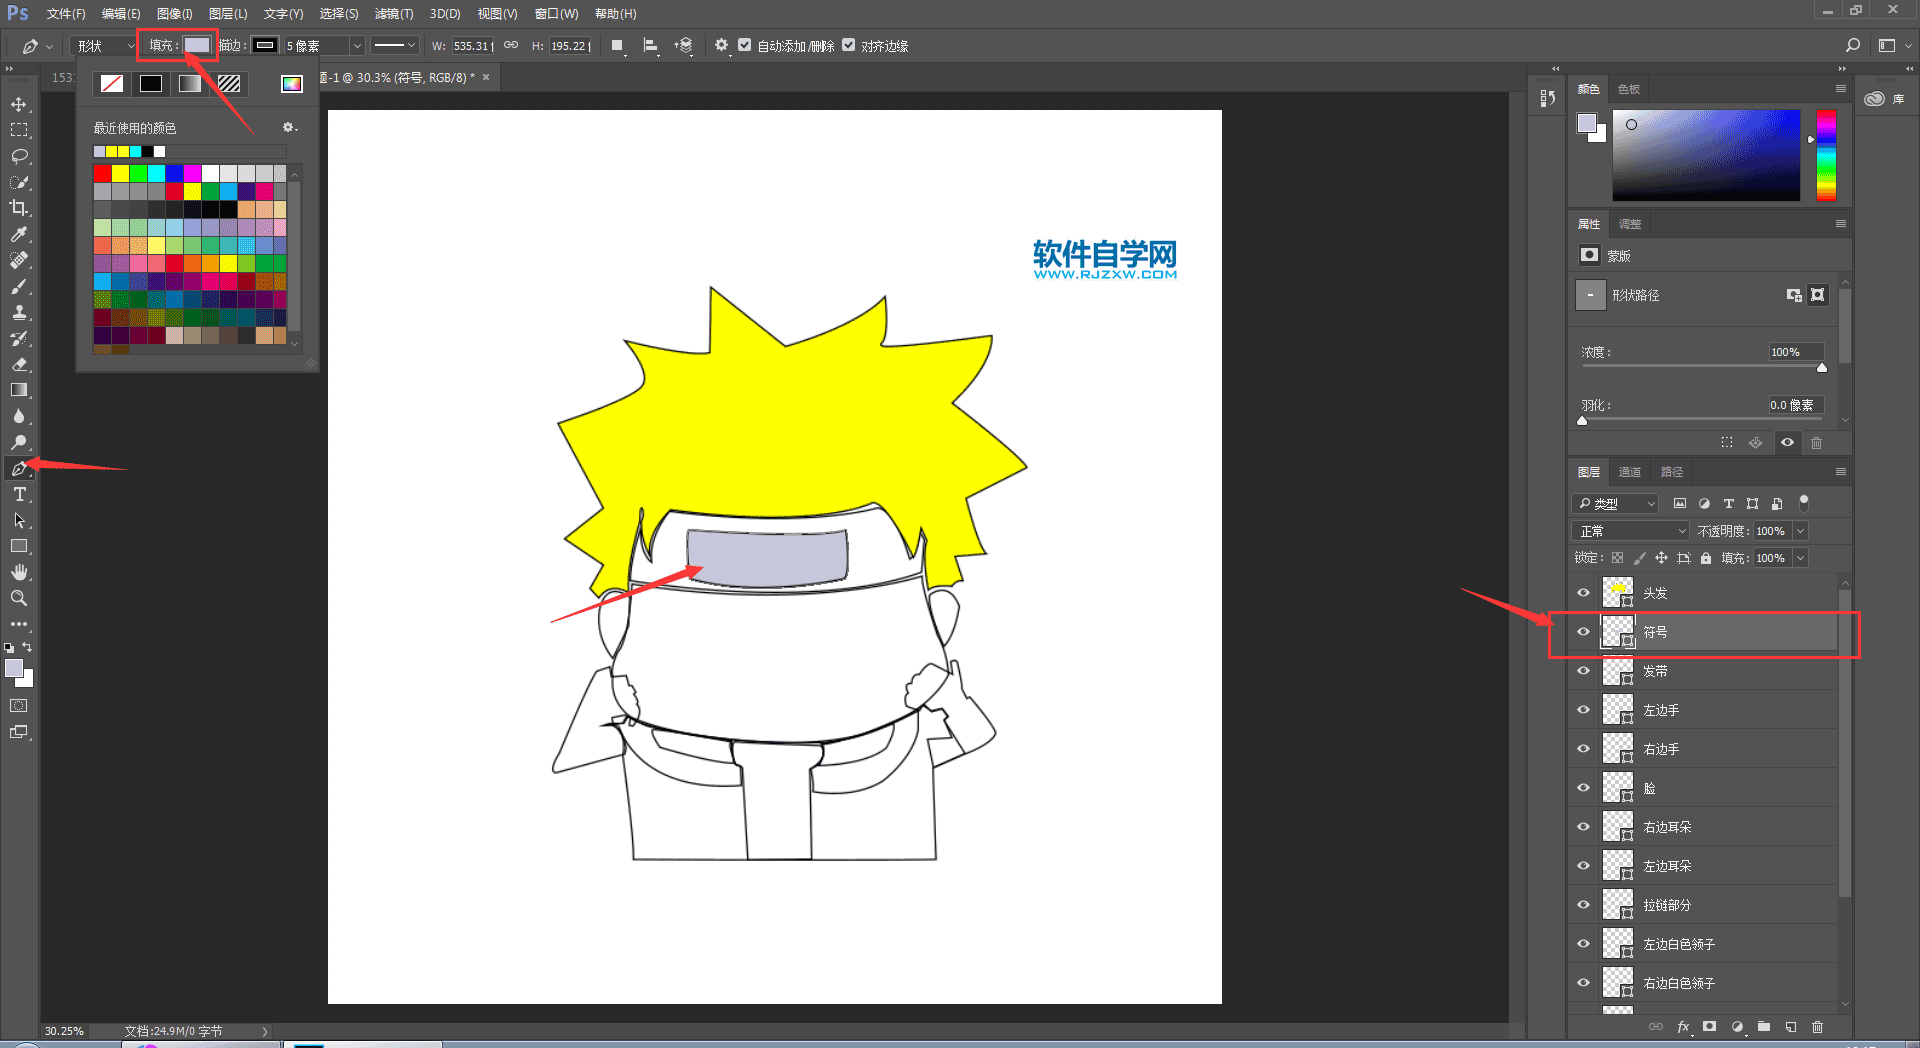Toggle the 对齐边缘 checkbox
The image size is (1920, 1048).
pos(849,45)
